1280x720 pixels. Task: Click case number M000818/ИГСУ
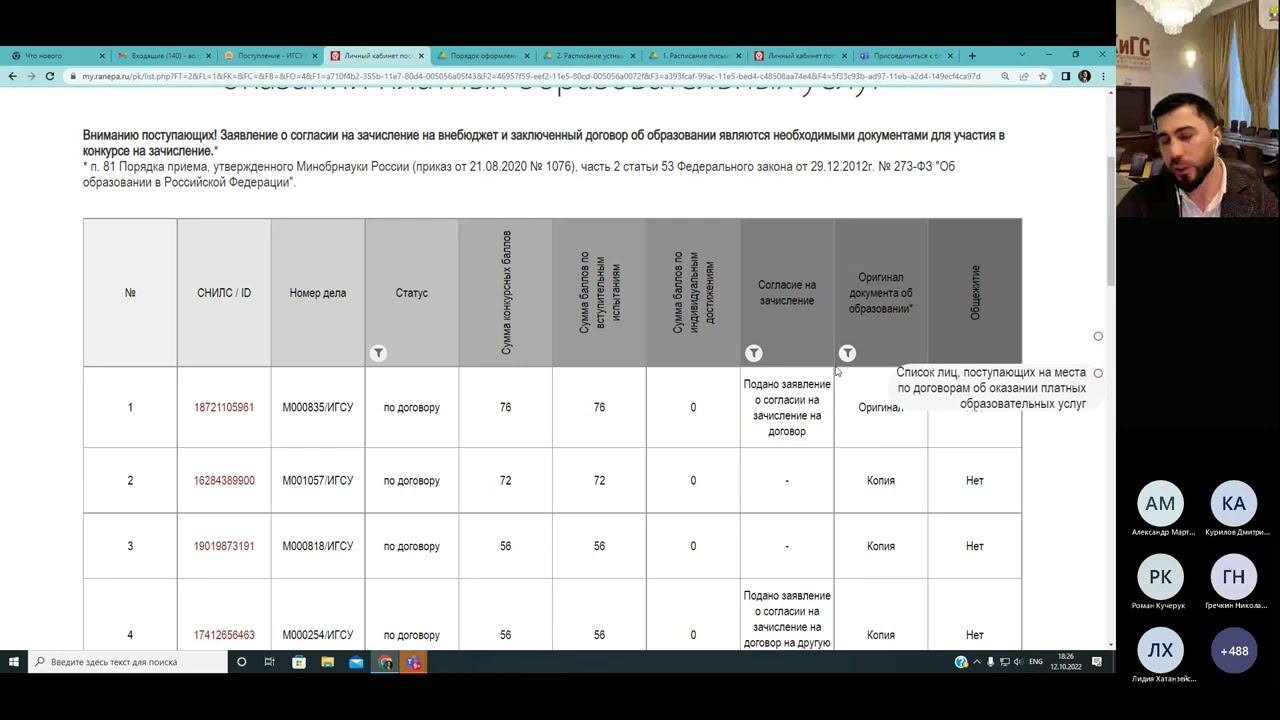click(318, 547)
